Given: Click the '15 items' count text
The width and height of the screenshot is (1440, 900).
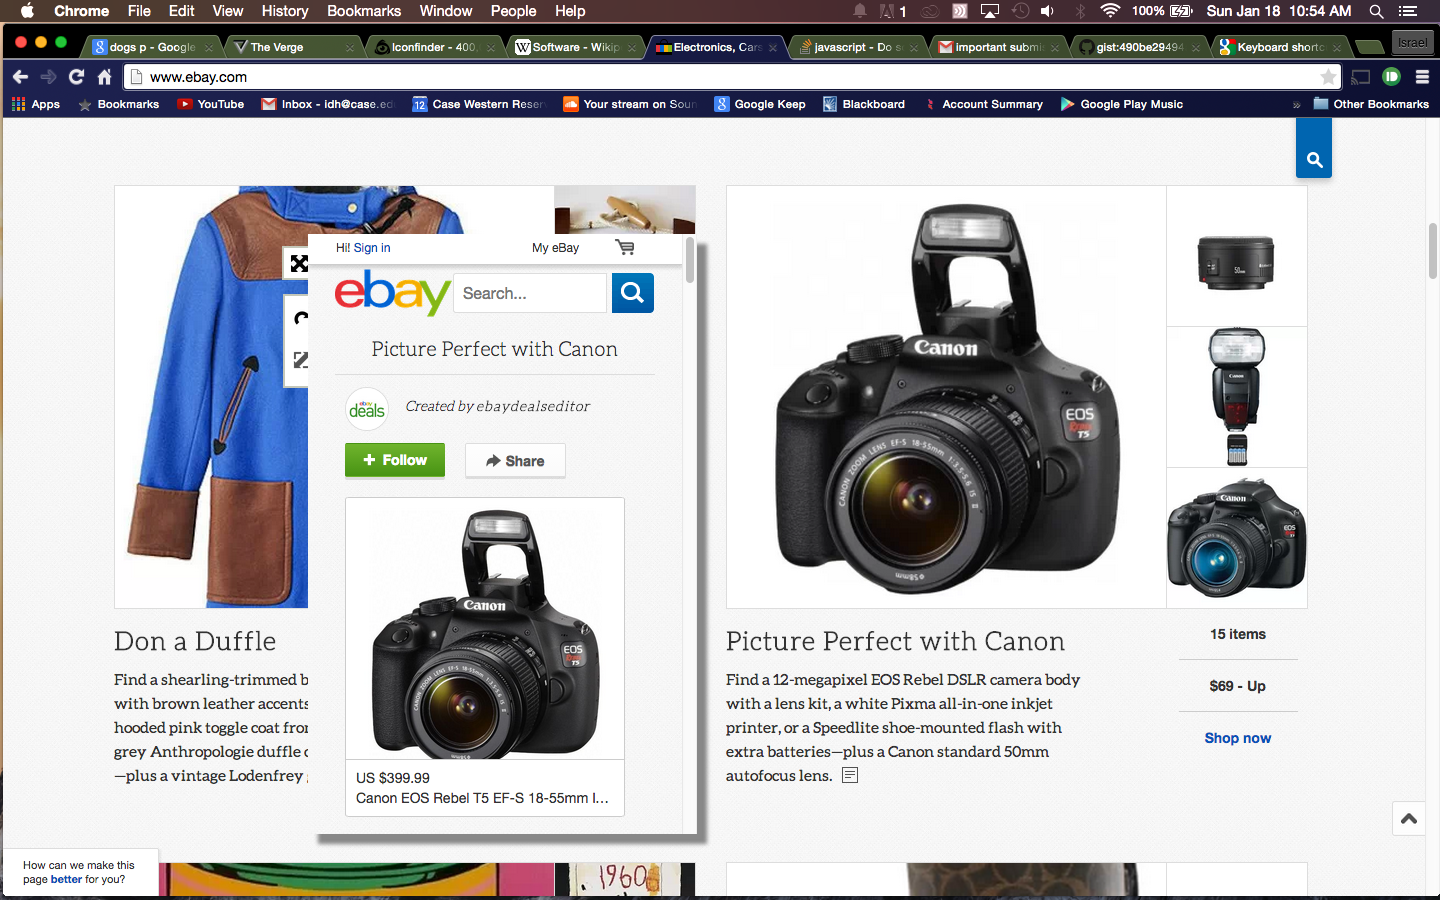Looking at the screenshot, I should (x=1238, y=634).
